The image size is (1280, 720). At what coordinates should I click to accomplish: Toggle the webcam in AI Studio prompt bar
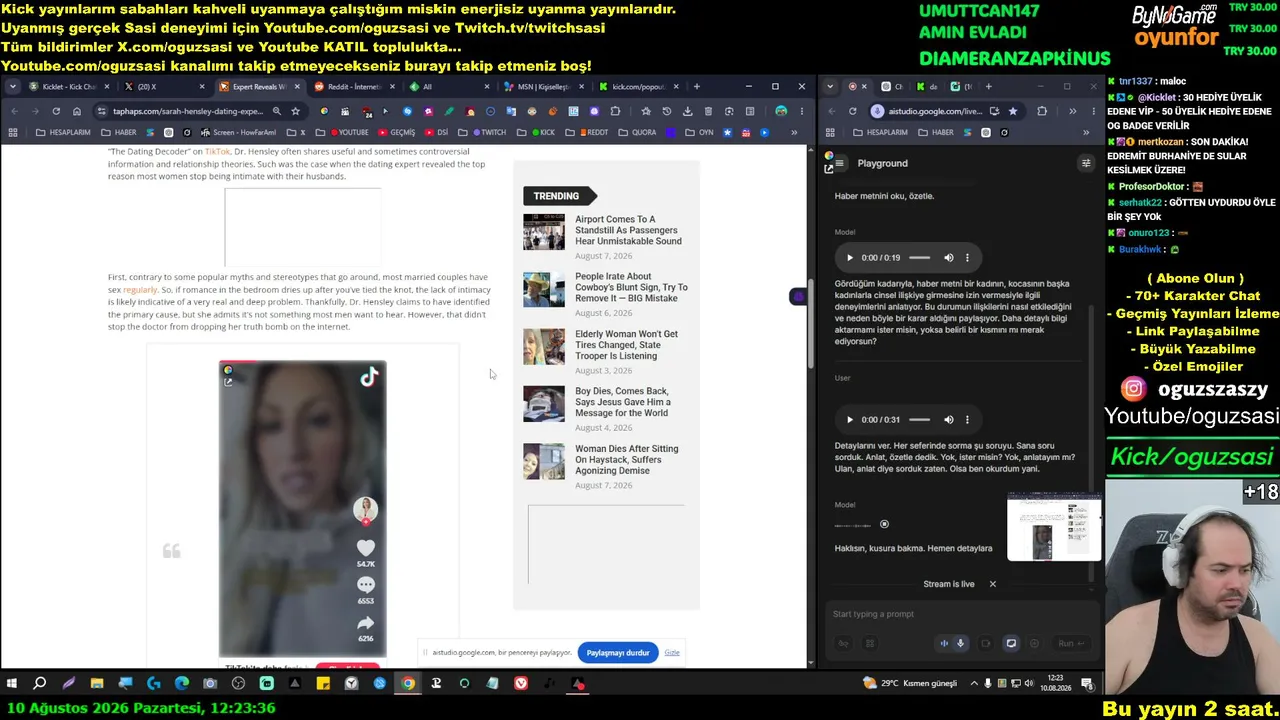(986, 644)
